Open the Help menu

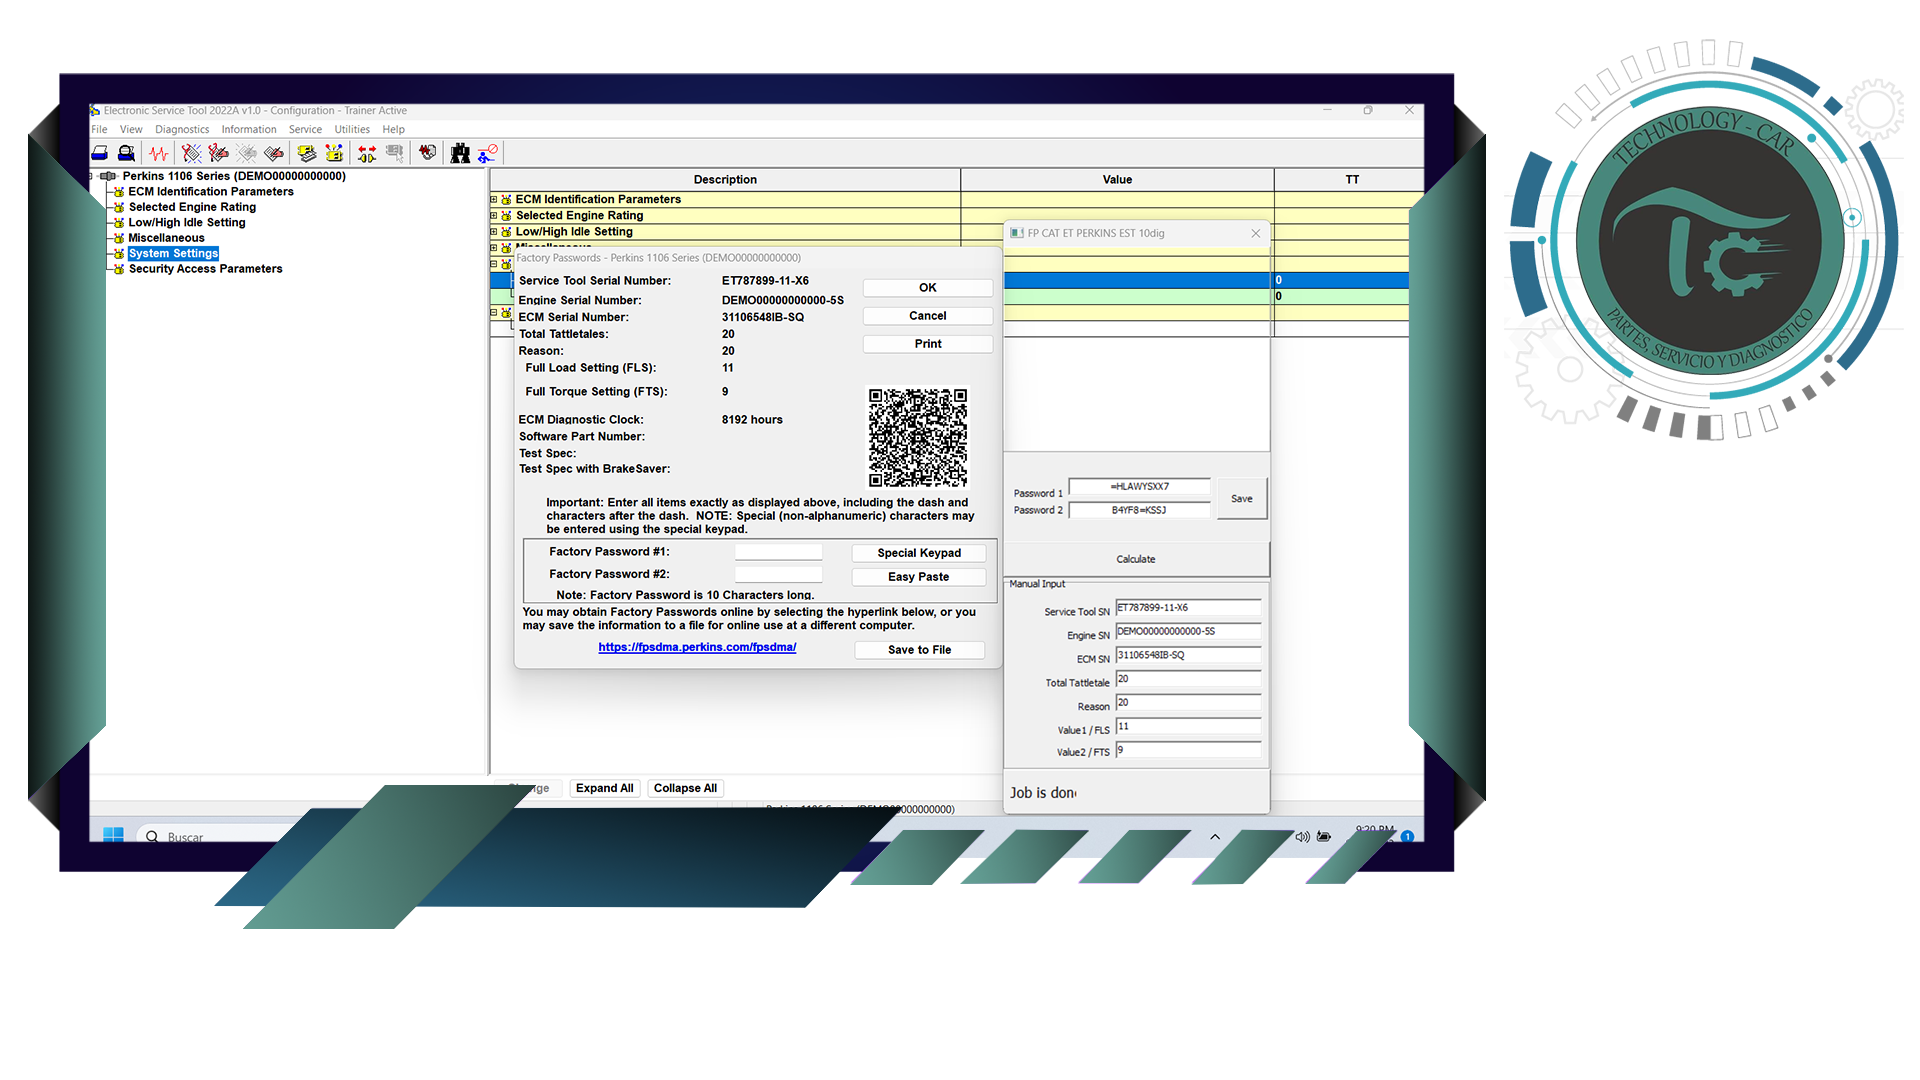(393, 129)
